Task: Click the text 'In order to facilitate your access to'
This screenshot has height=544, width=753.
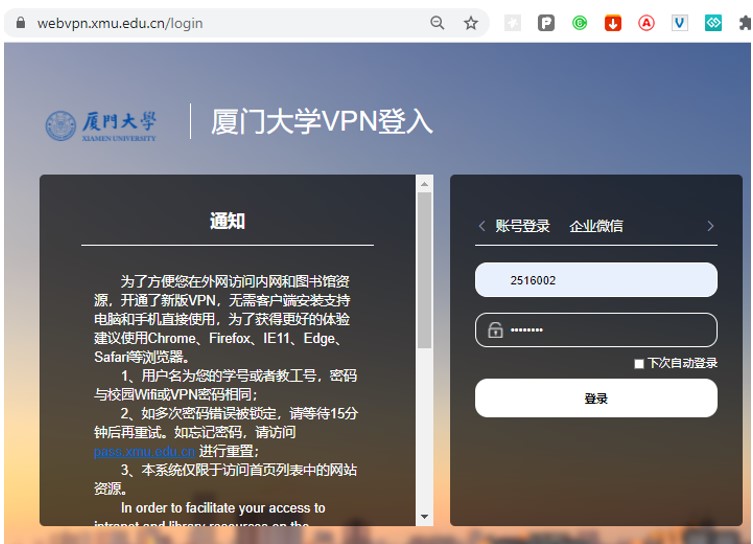Action: (223, 508)
